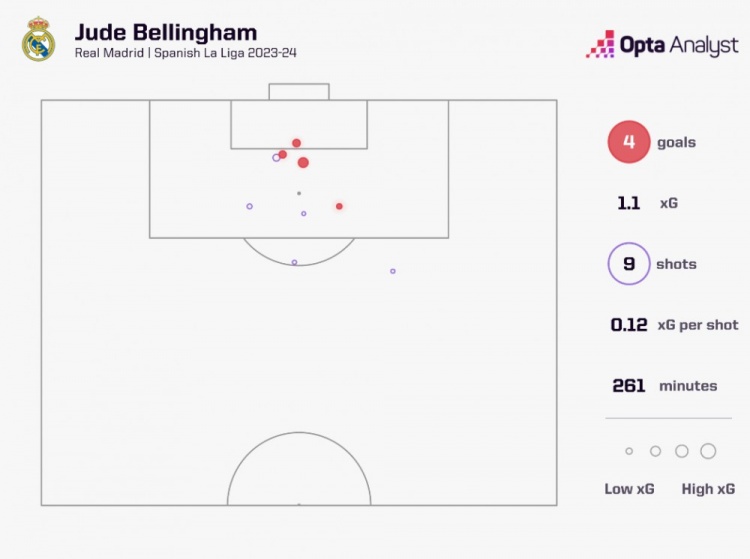Select the red goal dot inside six-yard box
Viewport: 750px width, 559px height.
pos(297,143)
